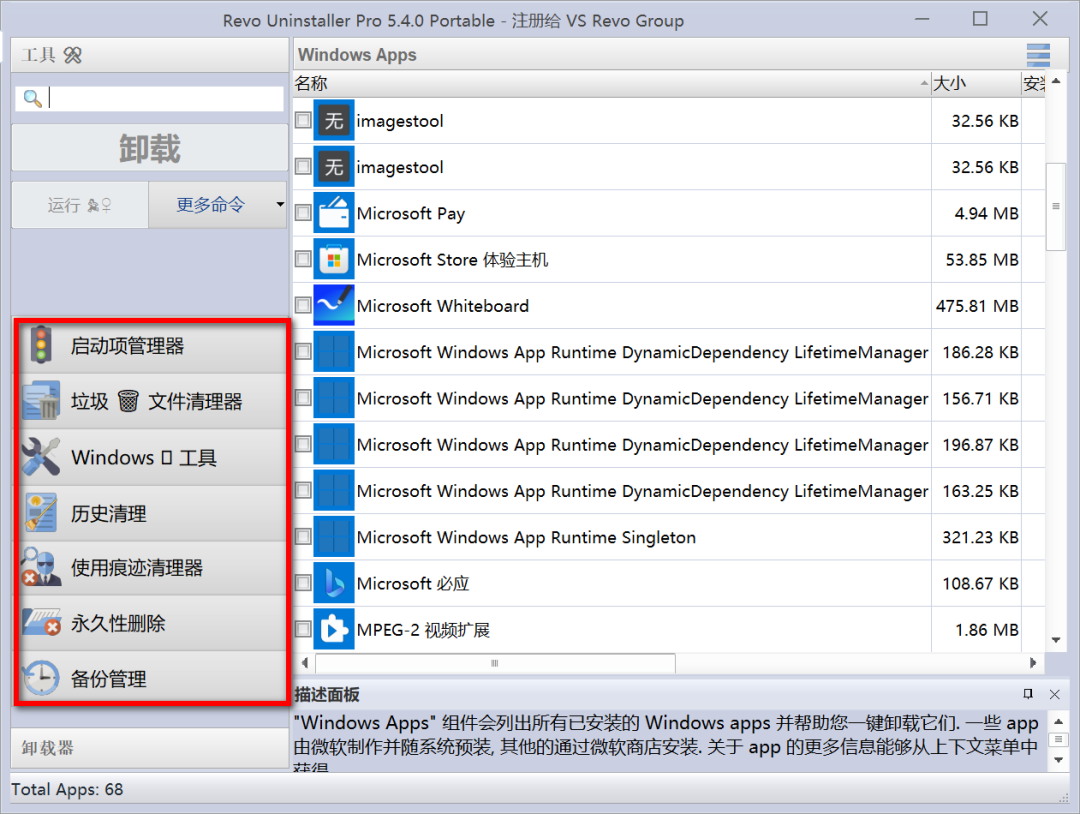Click the evidence remover spy icon
This screenshot has height=814, width=1080.
click(x=41, y=567)
